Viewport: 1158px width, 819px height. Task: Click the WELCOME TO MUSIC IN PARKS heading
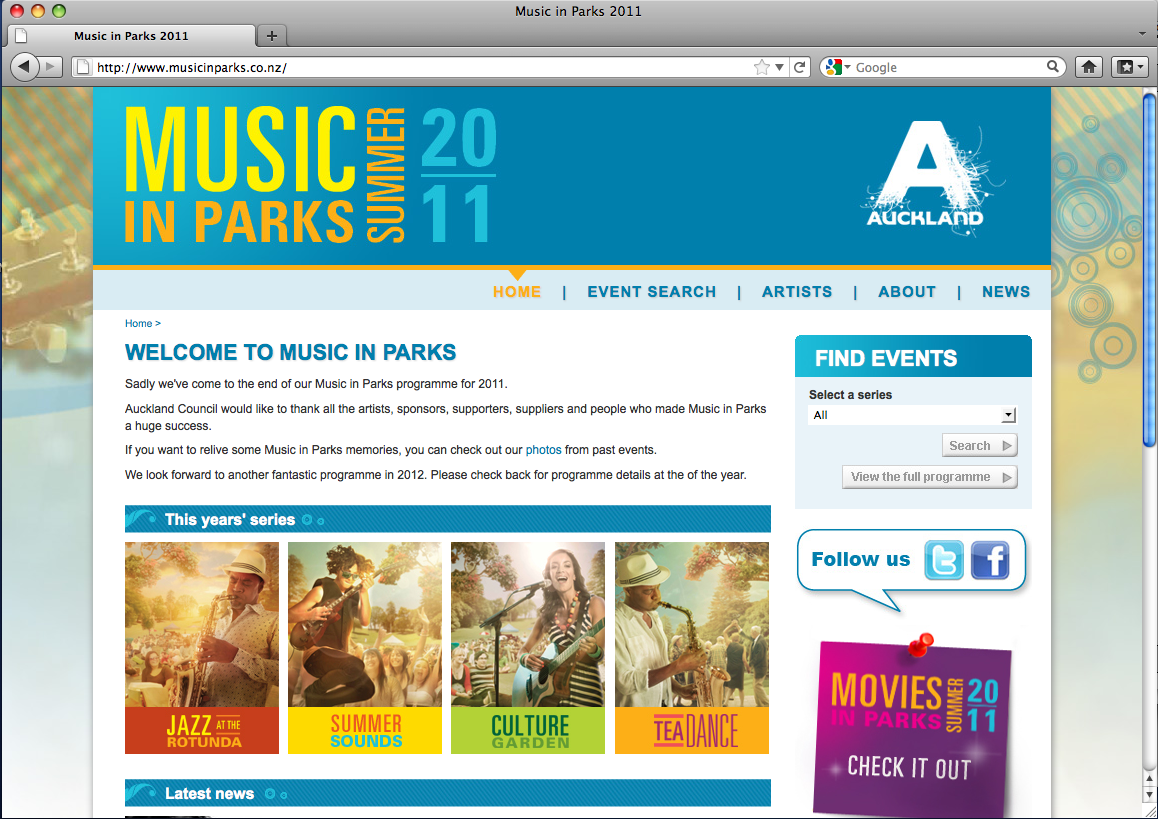coord(290,352)
